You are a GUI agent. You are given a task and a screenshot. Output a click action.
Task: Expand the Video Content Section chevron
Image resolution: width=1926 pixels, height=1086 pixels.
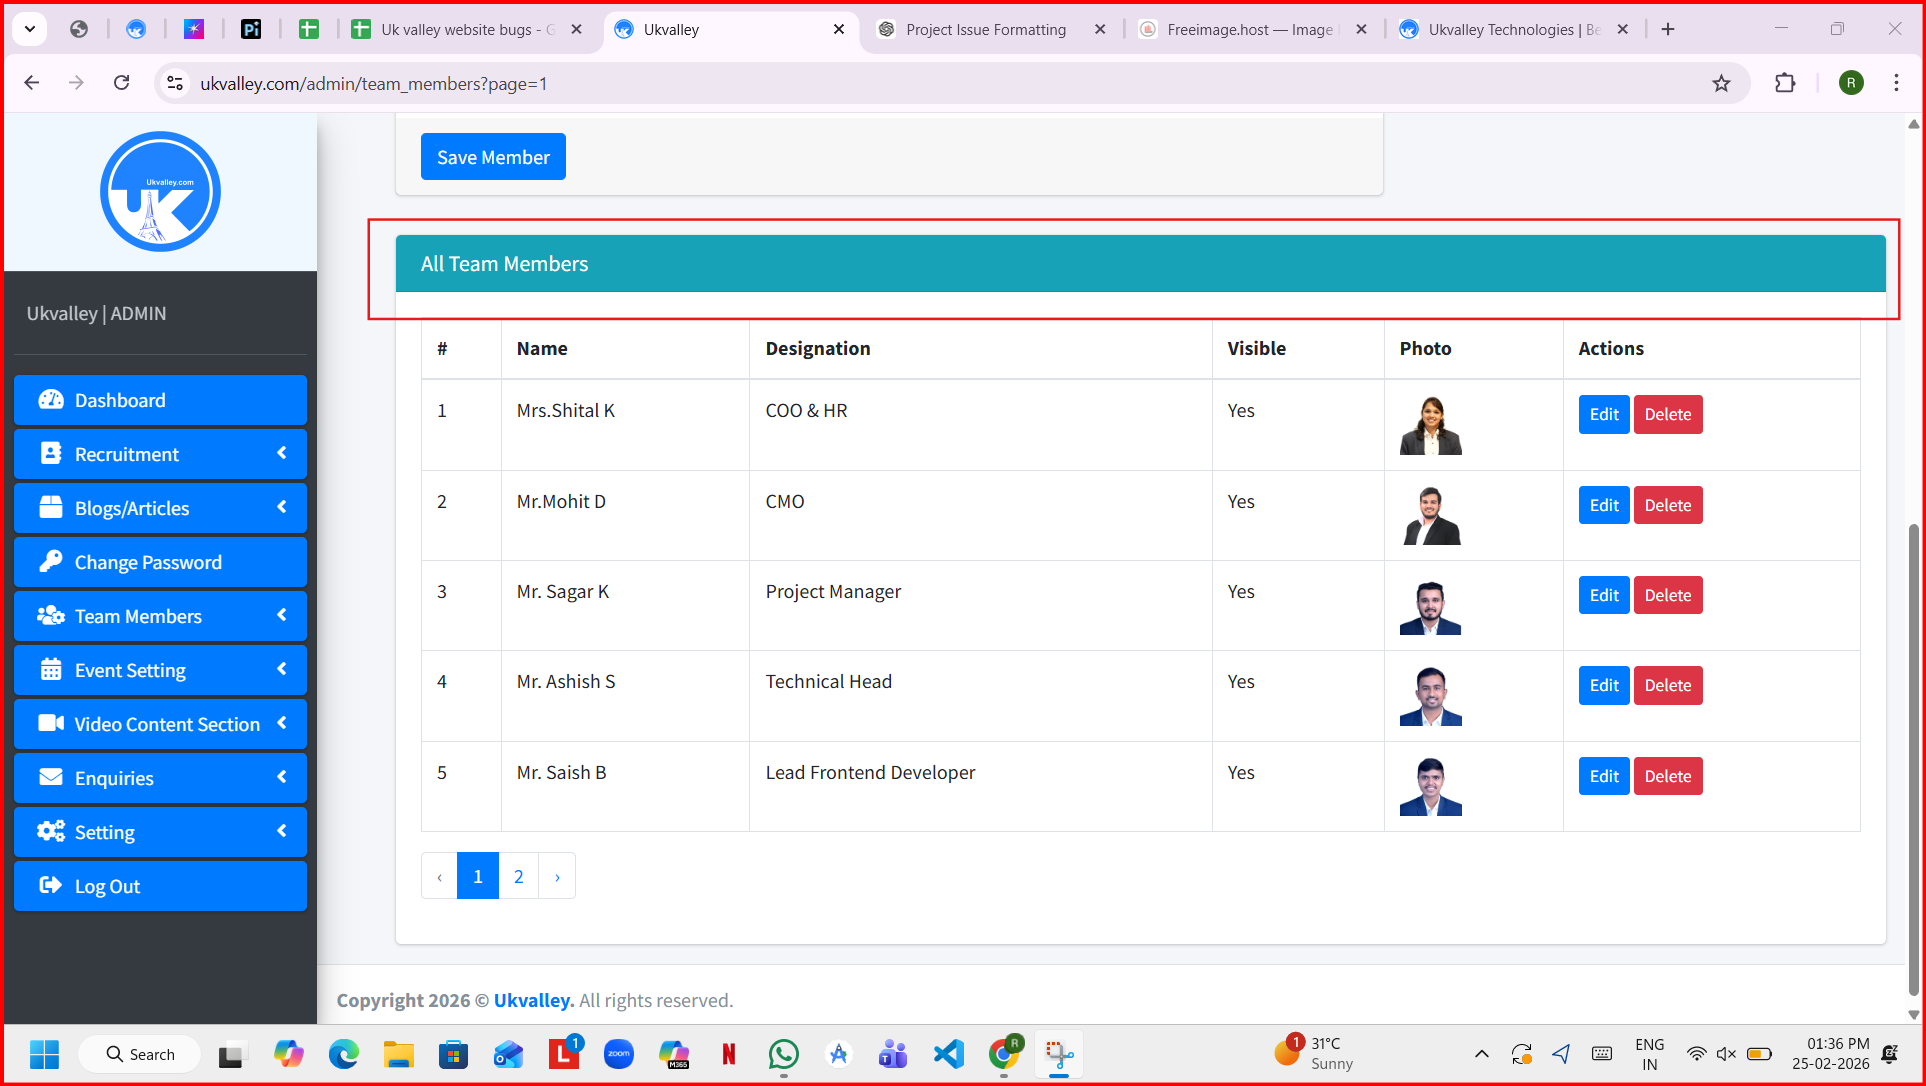[282, 723]
